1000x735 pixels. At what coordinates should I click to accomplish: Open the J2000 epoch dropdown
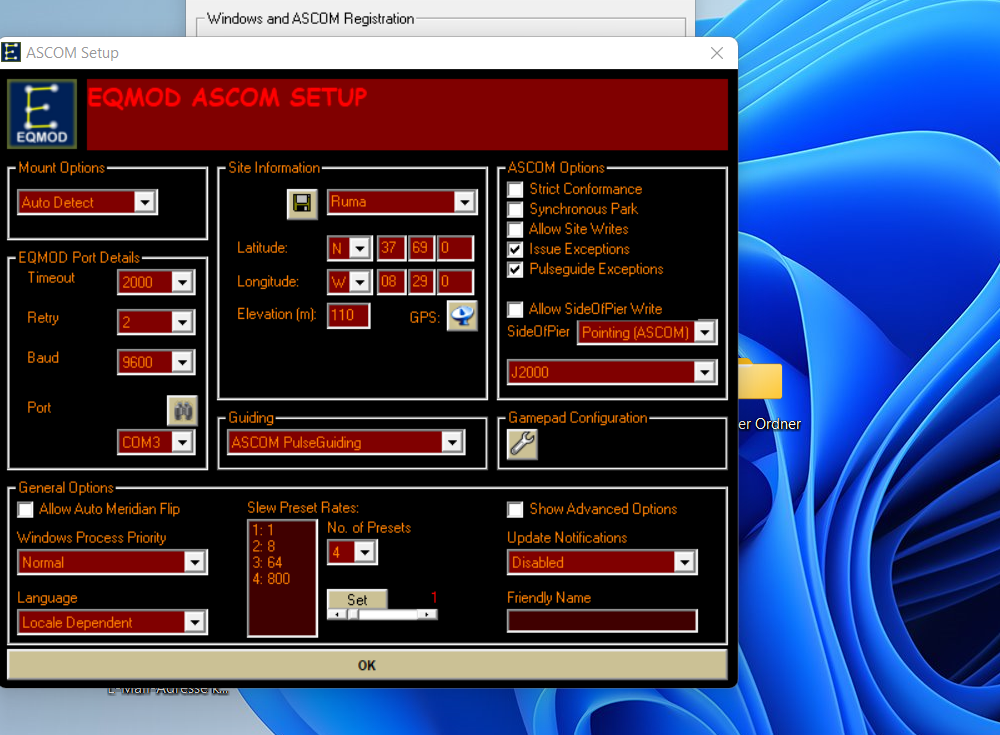click(x=705, y=372)
